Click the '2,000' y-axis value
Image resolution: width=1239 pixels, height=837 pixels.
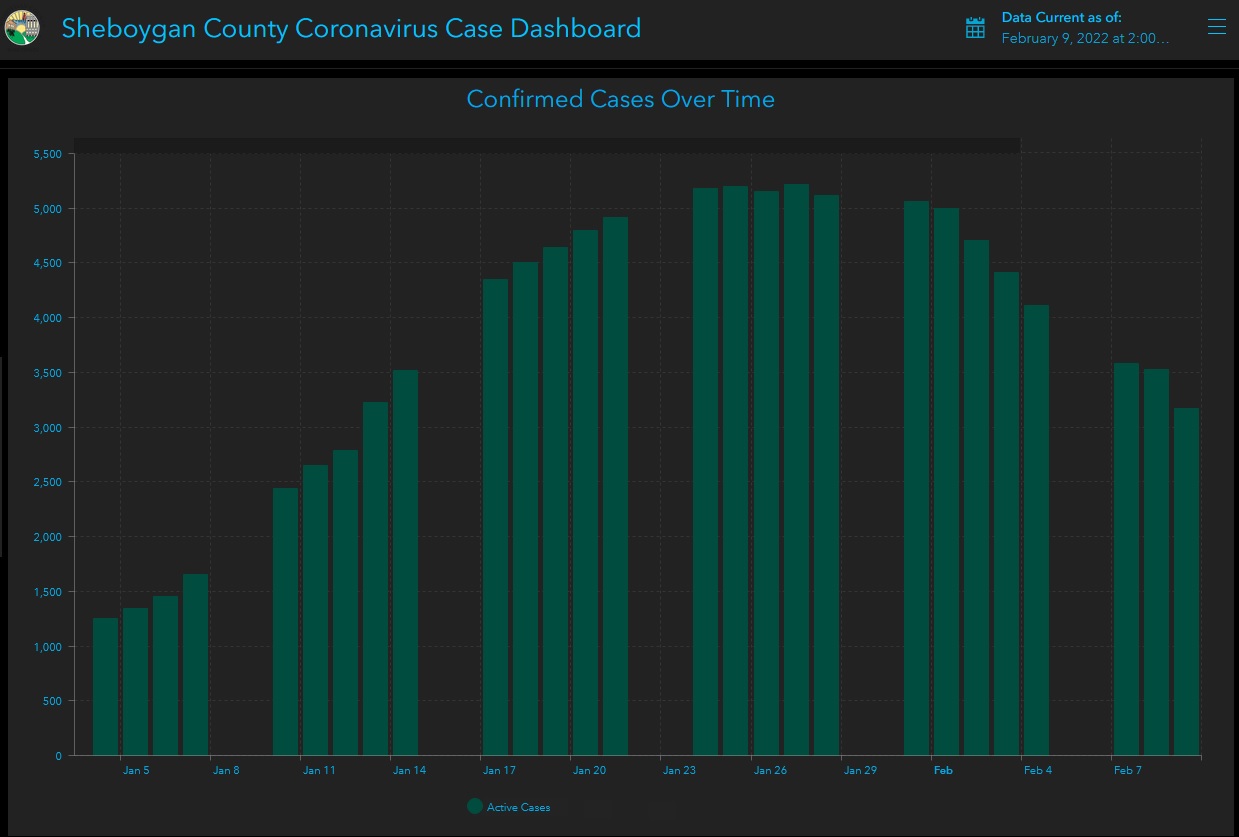click(x=48, y=537)
